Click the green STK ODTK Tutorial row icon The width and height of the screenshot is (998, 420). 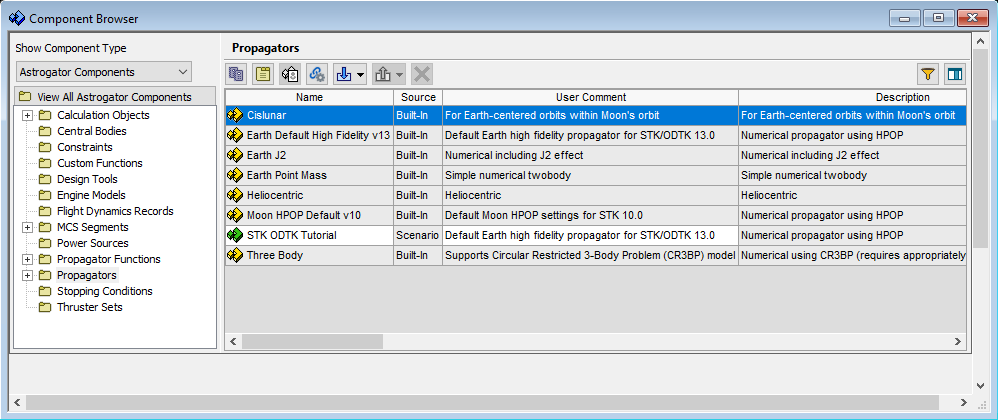coord(235,235)
